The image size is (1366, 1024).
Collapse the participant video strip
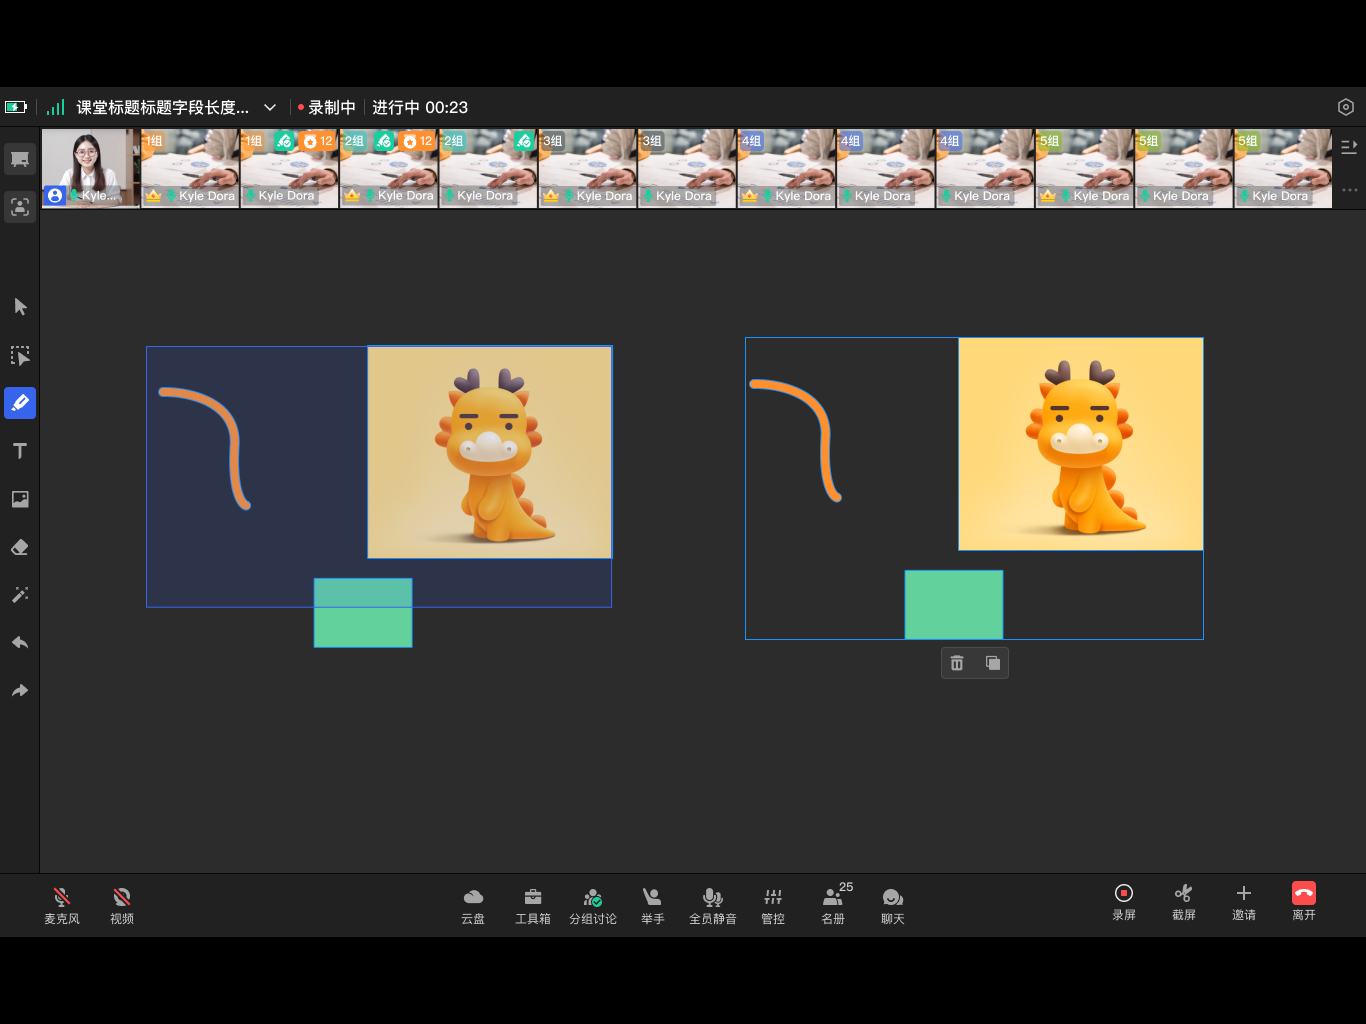[x=1349, y=147]
